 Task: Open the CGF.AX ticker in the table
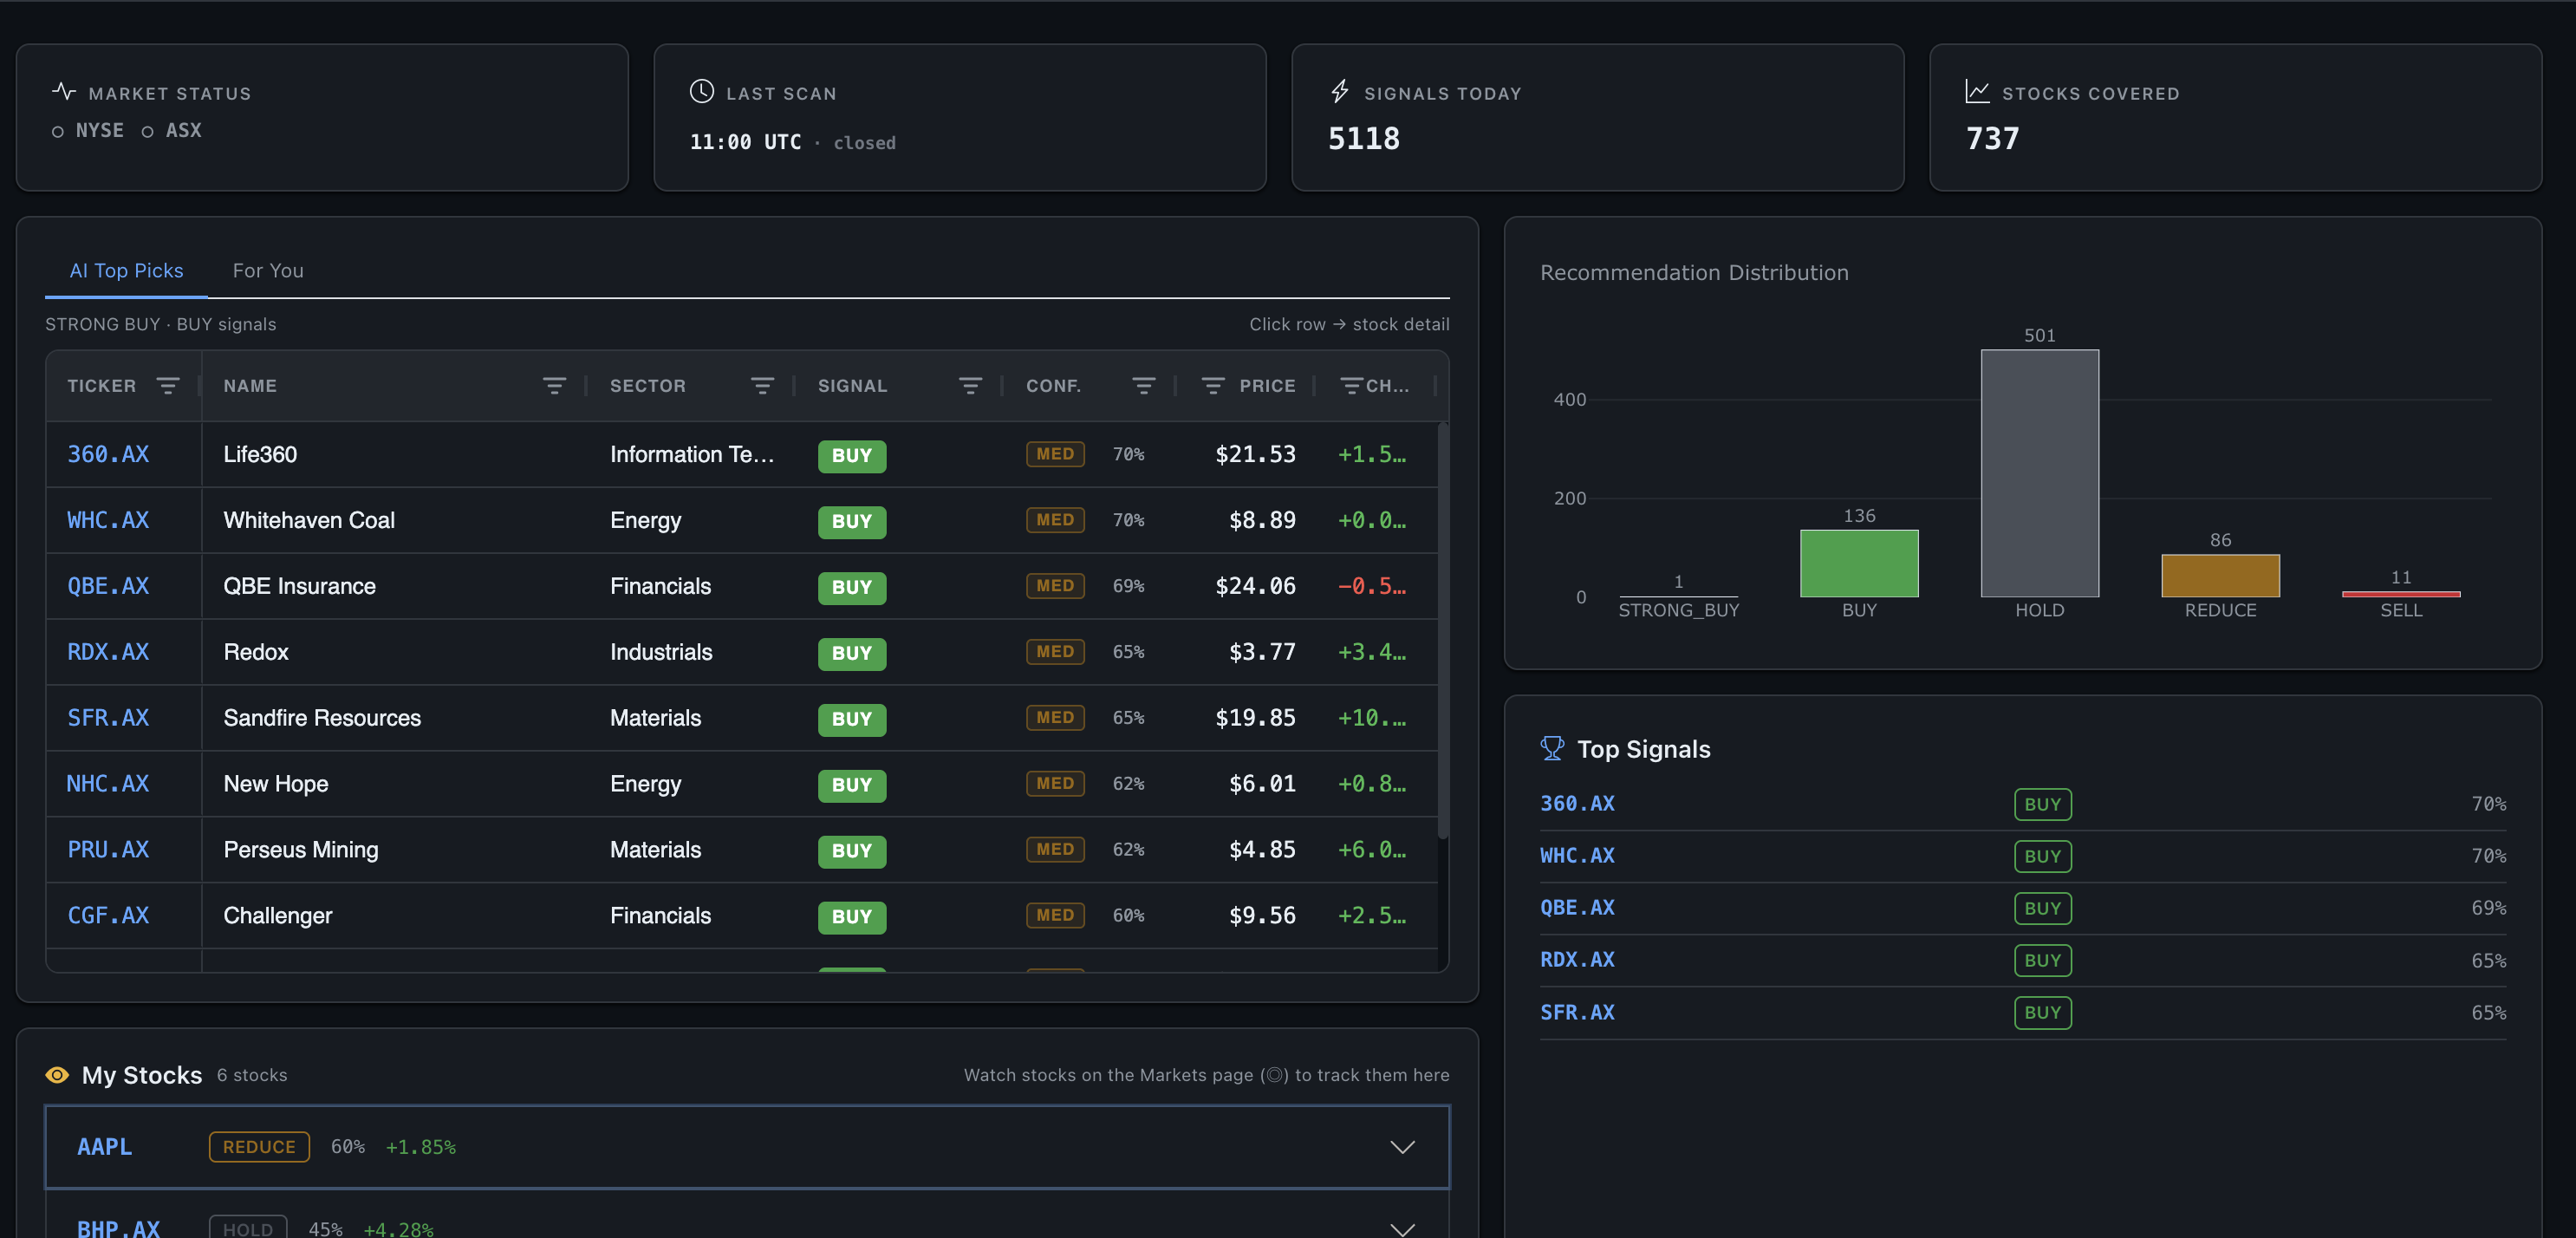tap(108, 916)
